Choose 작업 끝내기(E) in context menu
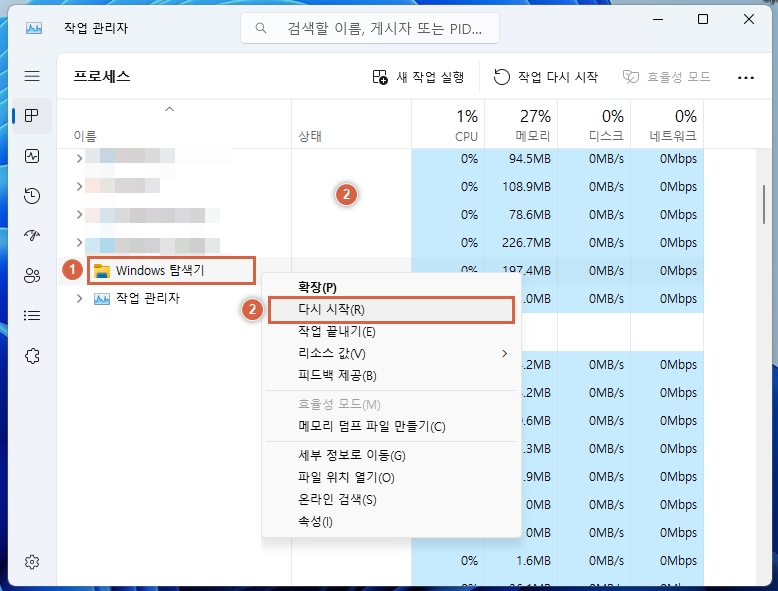The height and width of the screenshot is (591, 778). tap(391, 331)
